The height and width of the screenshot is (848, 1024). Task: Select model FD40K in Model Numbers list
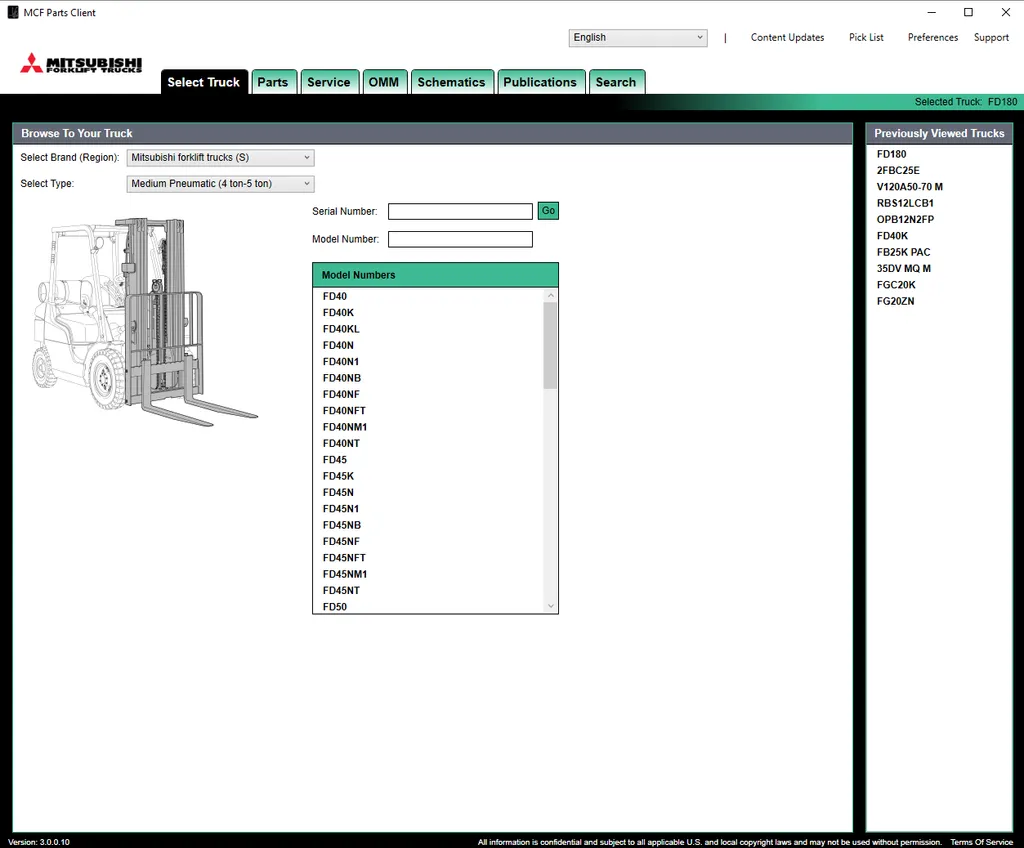click(x=338, y=313)
